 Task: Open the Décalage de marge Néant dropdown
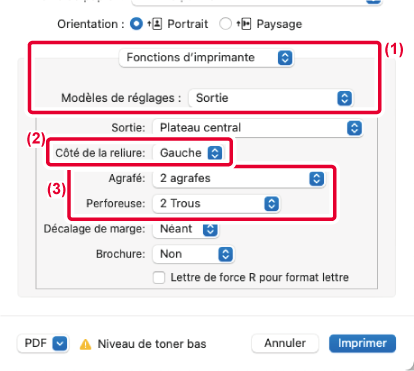pyautogui.click(x=185, y=229)
